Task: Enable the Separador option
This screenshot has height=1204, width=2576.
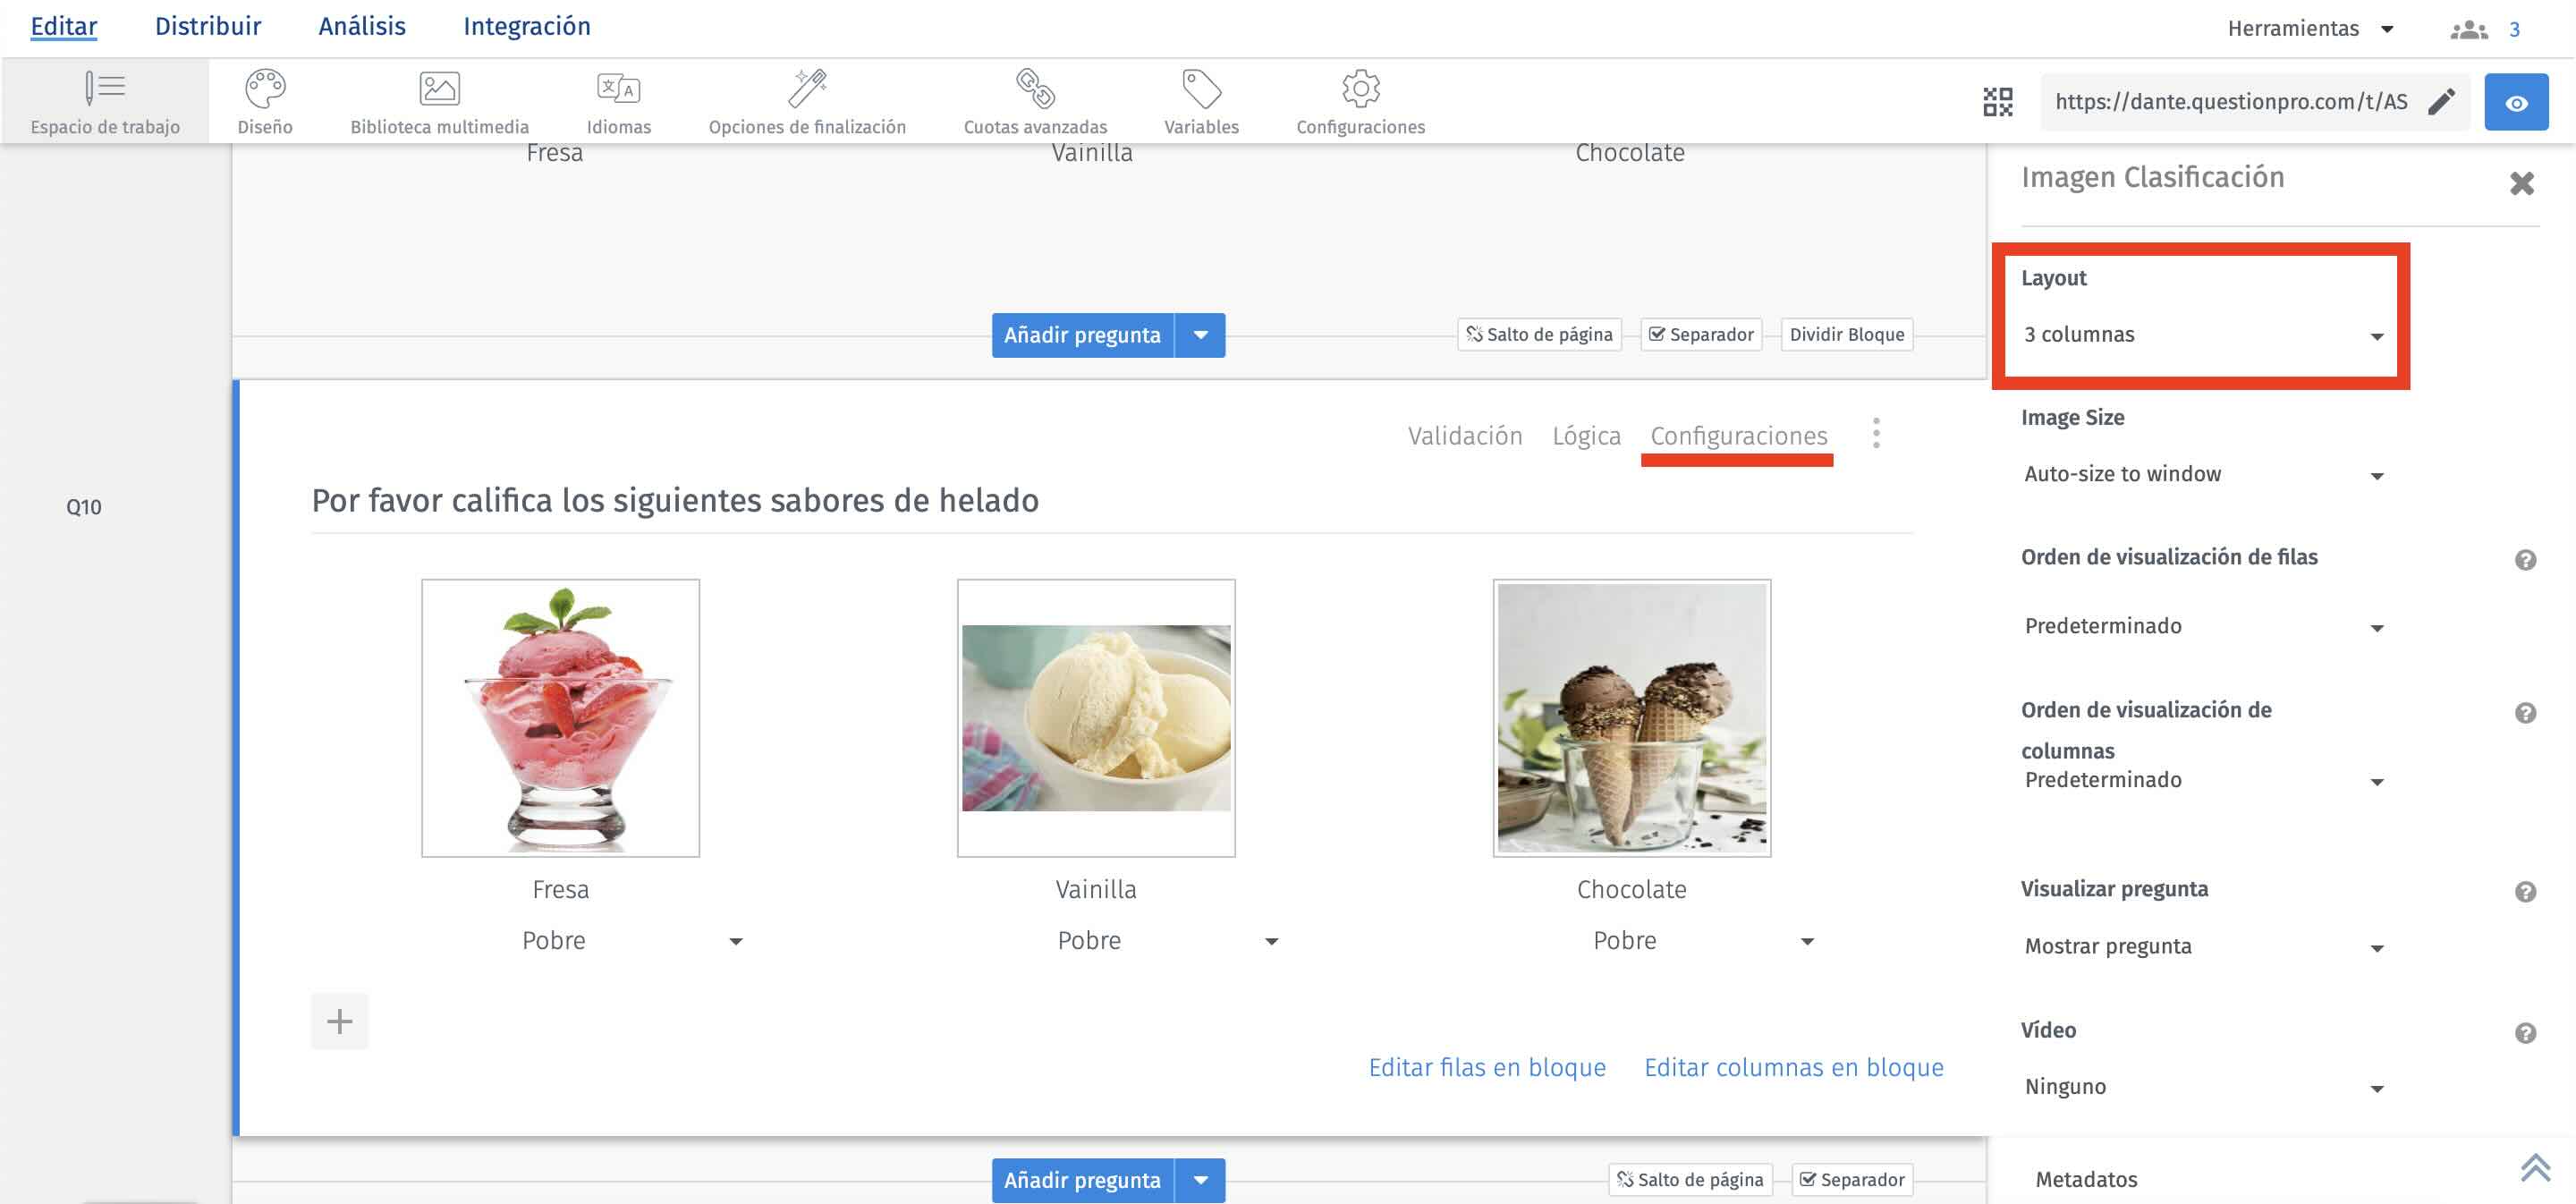Action: click(1700, 335)
